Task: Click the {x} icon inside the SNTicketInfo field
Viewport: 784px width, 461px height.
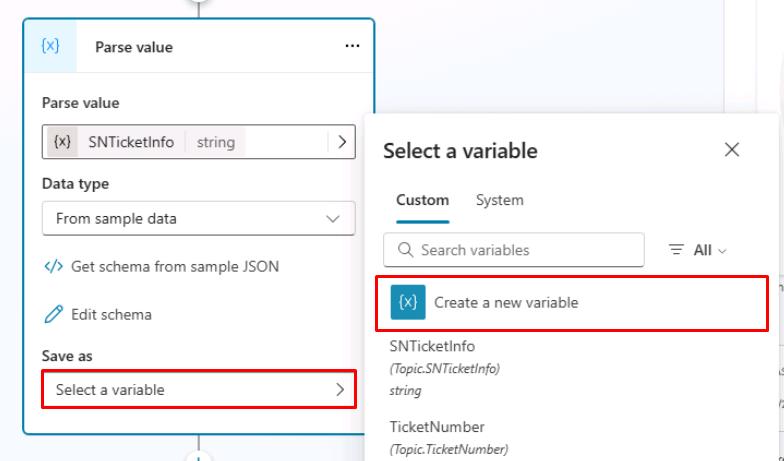Action: (x=62, y=142)
